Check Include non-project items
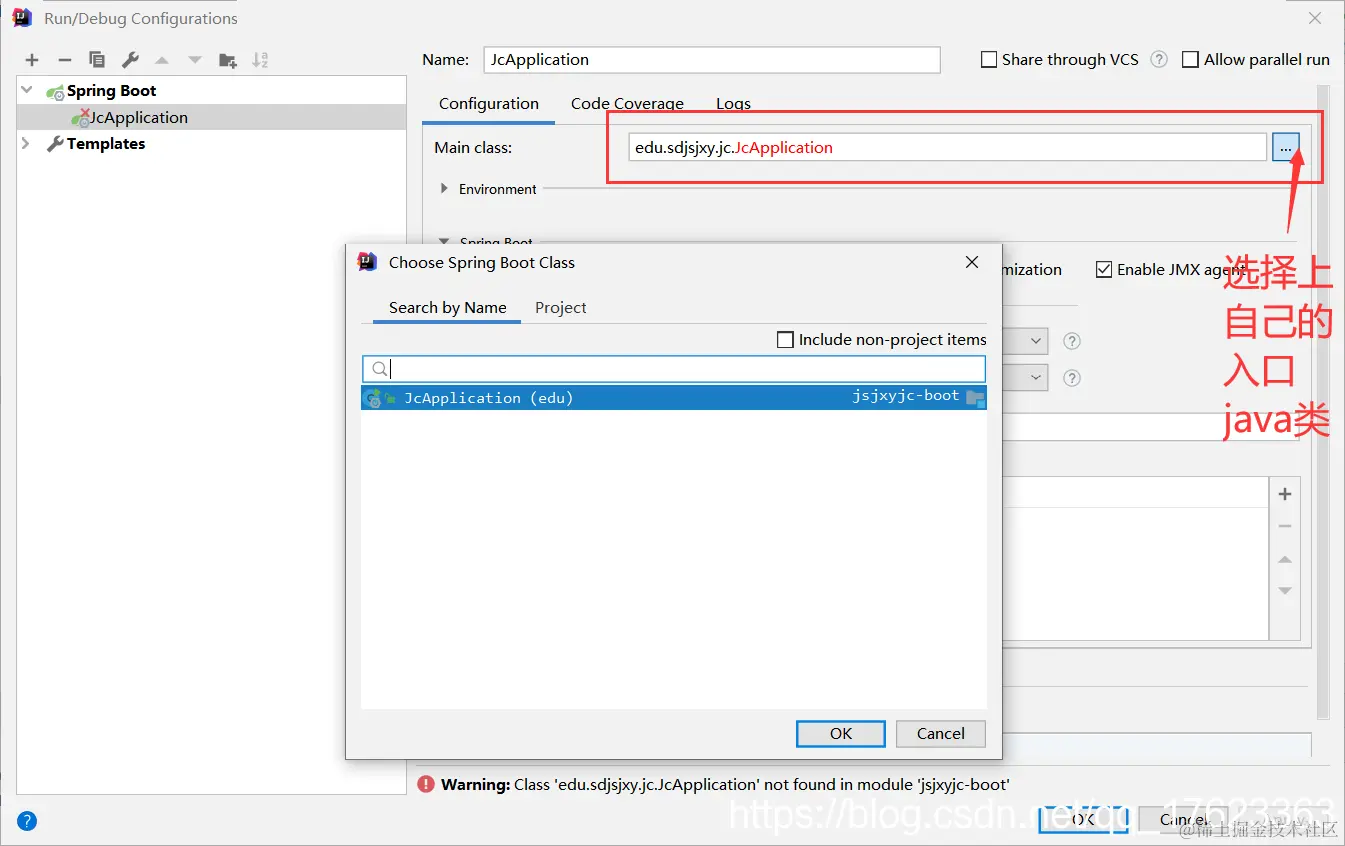The image size is (1345, 846). tap(786, 340)
